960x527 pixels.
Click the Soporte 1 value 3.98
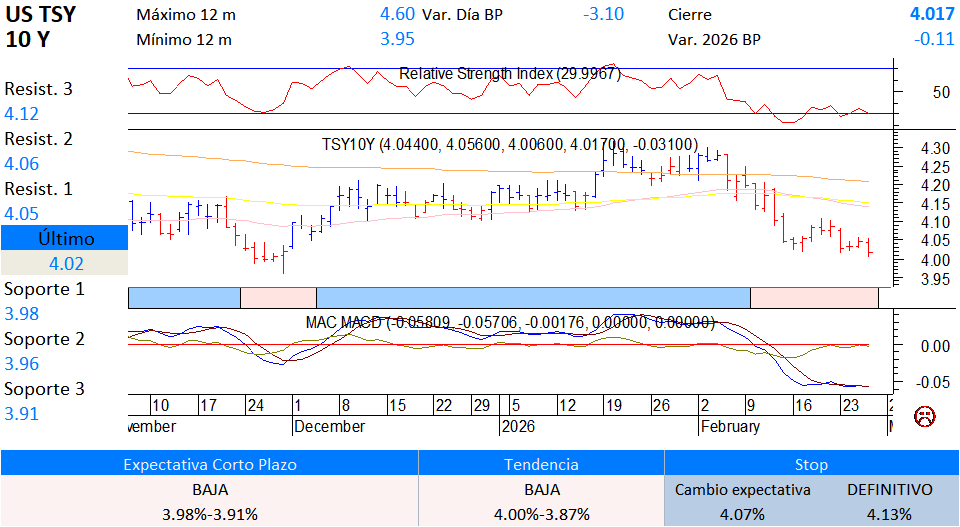22,314
